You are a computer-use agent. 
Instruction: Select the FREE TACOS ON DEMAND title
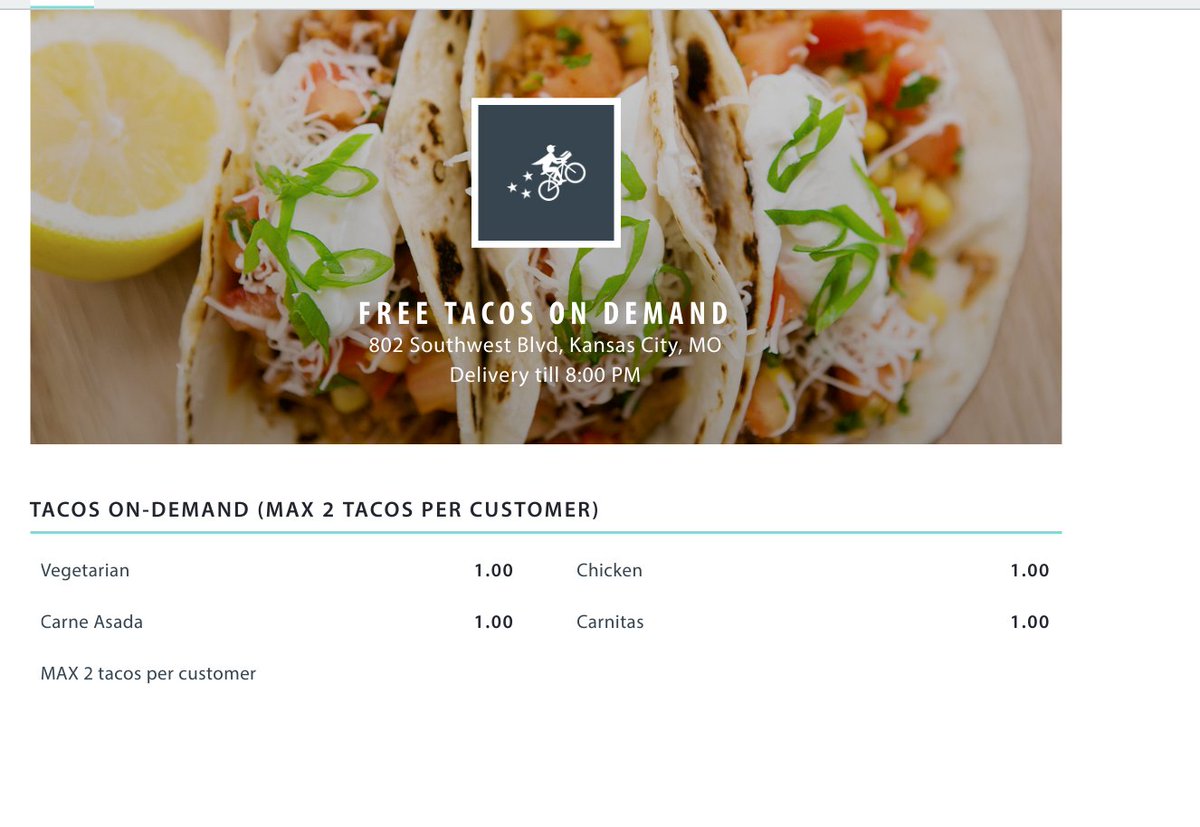(x=545, y=314)
